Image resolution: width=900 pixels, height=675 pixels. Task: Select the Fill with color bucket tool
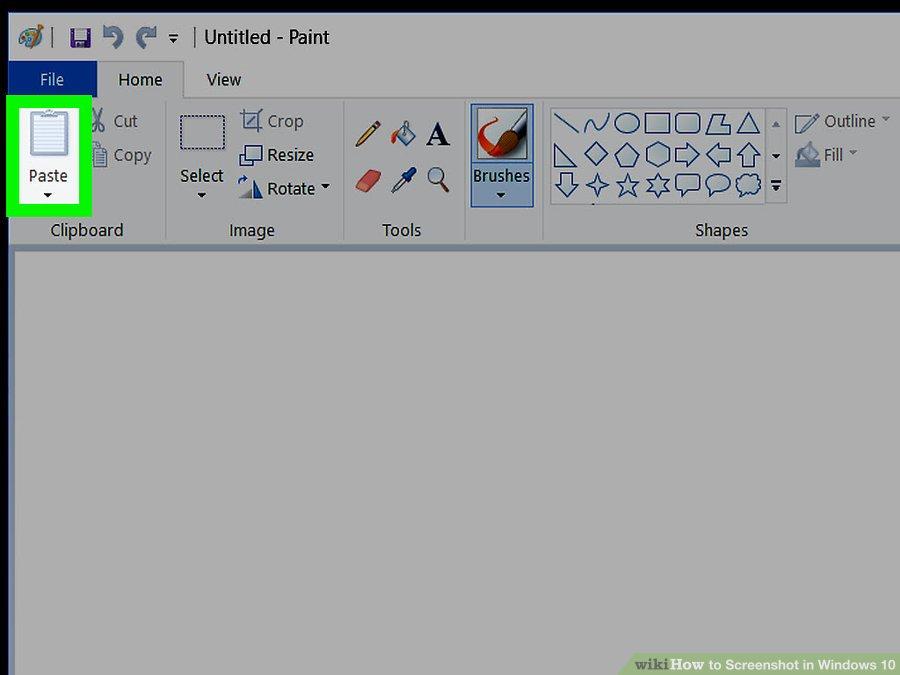pos(404,134)
